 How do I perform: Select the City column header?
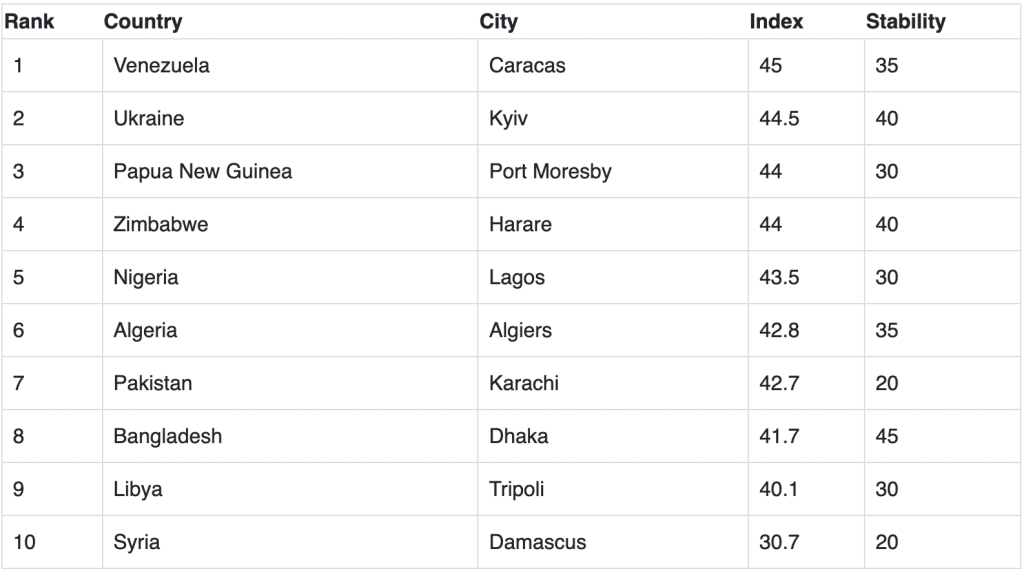[x=498, y=22]
